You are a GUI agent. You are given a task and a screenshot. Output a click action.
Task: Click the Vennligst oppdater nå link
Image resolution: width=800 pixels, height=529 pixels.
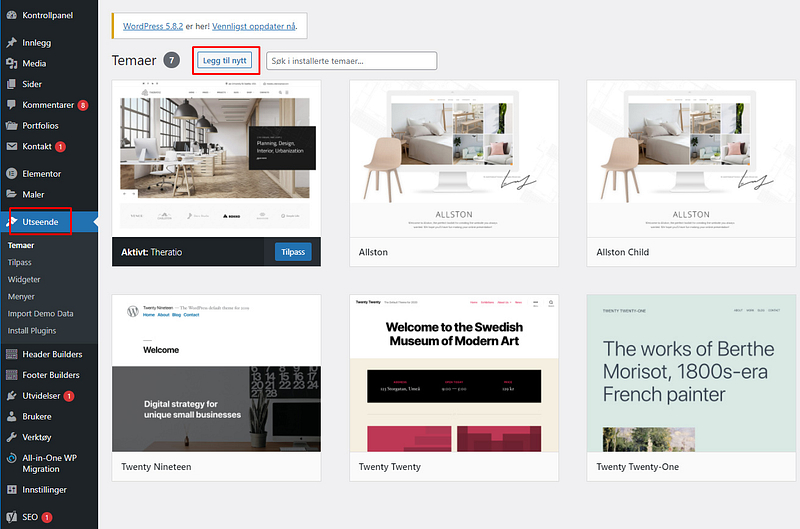point(254,26)
